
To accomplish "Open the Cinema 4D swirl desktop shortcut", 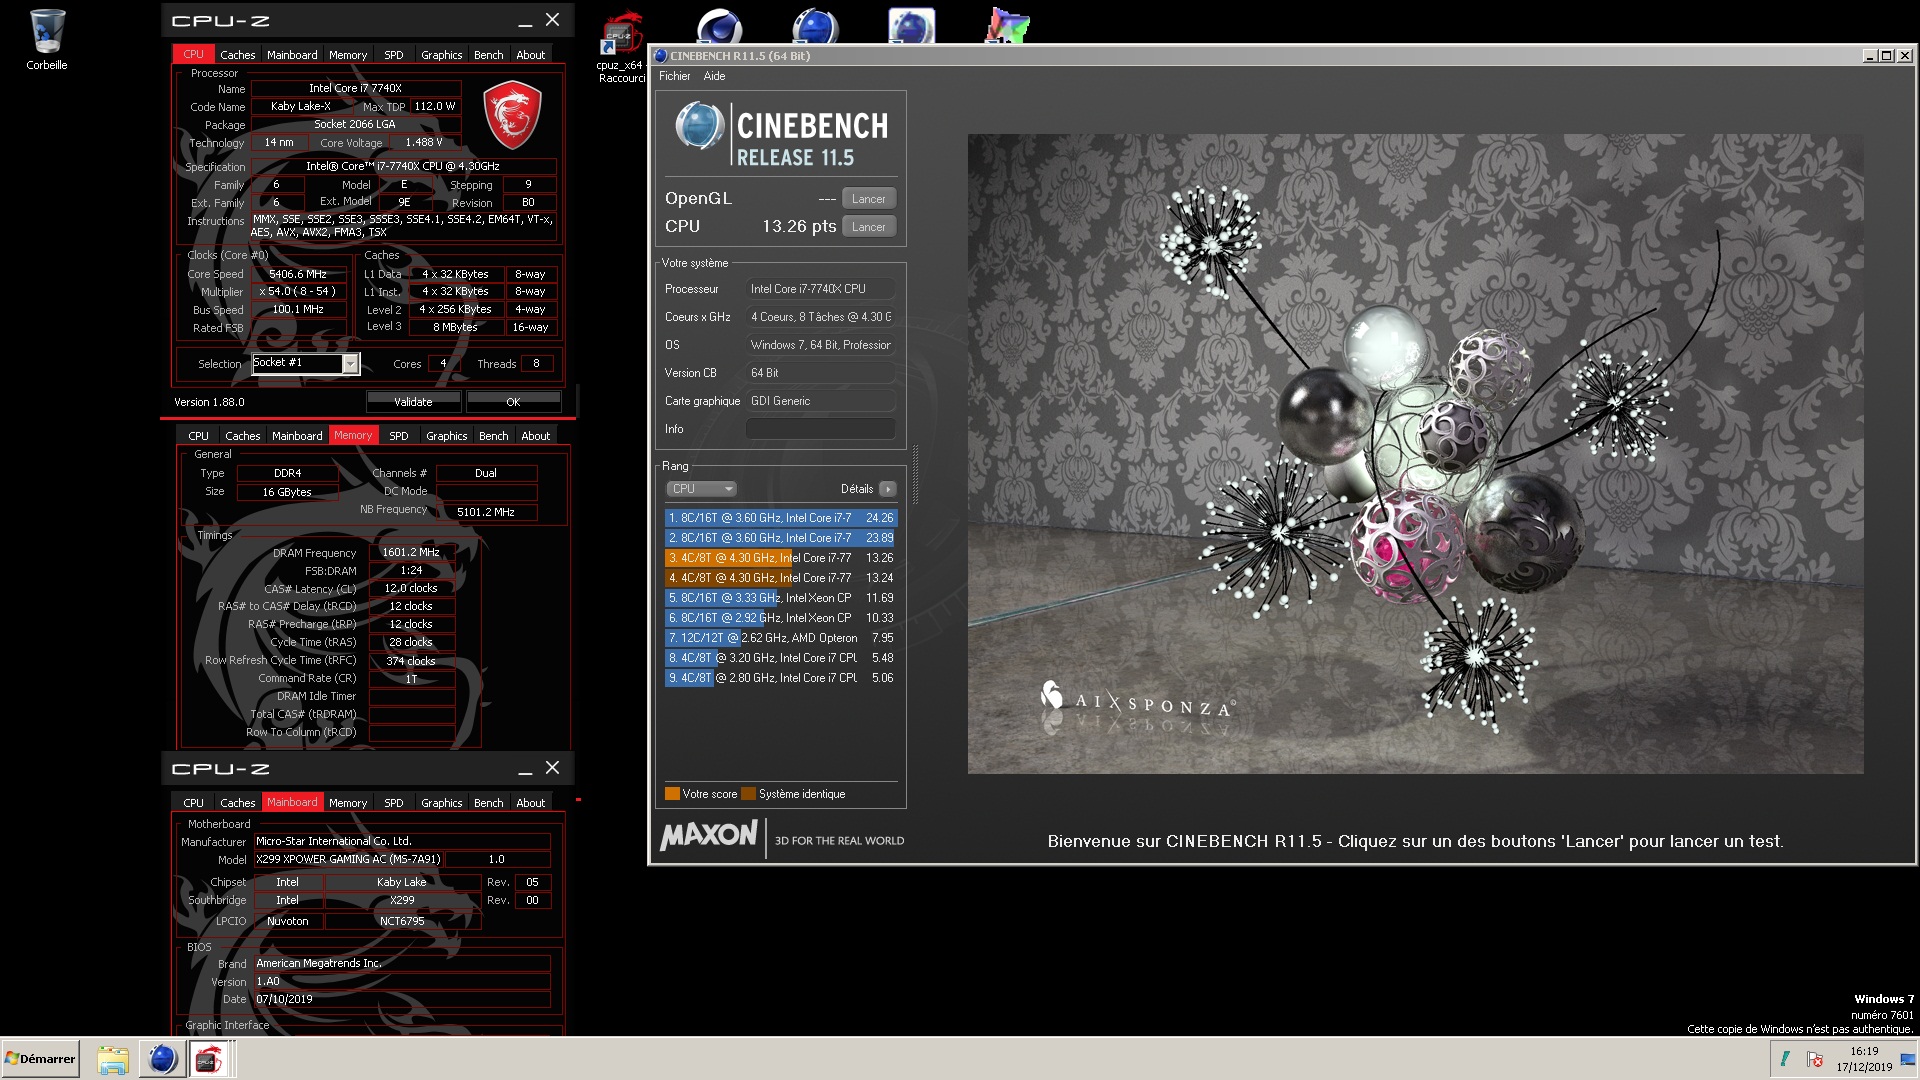I will (x=718, y=26).
